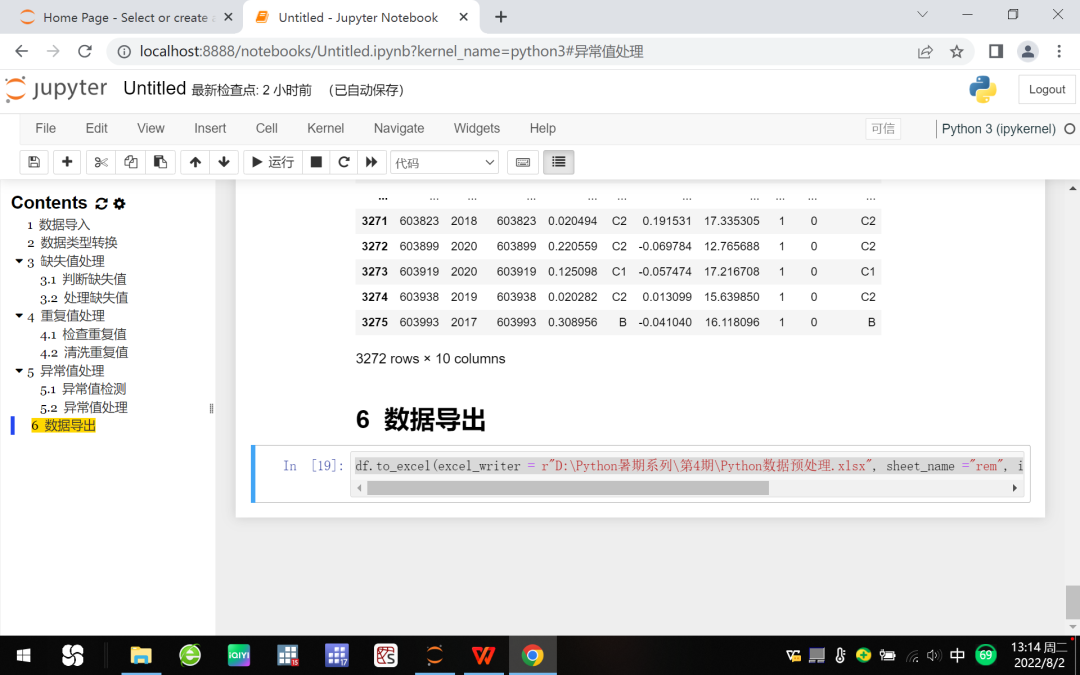Run the cell with 运行 button
Screen dimensions: 1080x675
(273, 162)
